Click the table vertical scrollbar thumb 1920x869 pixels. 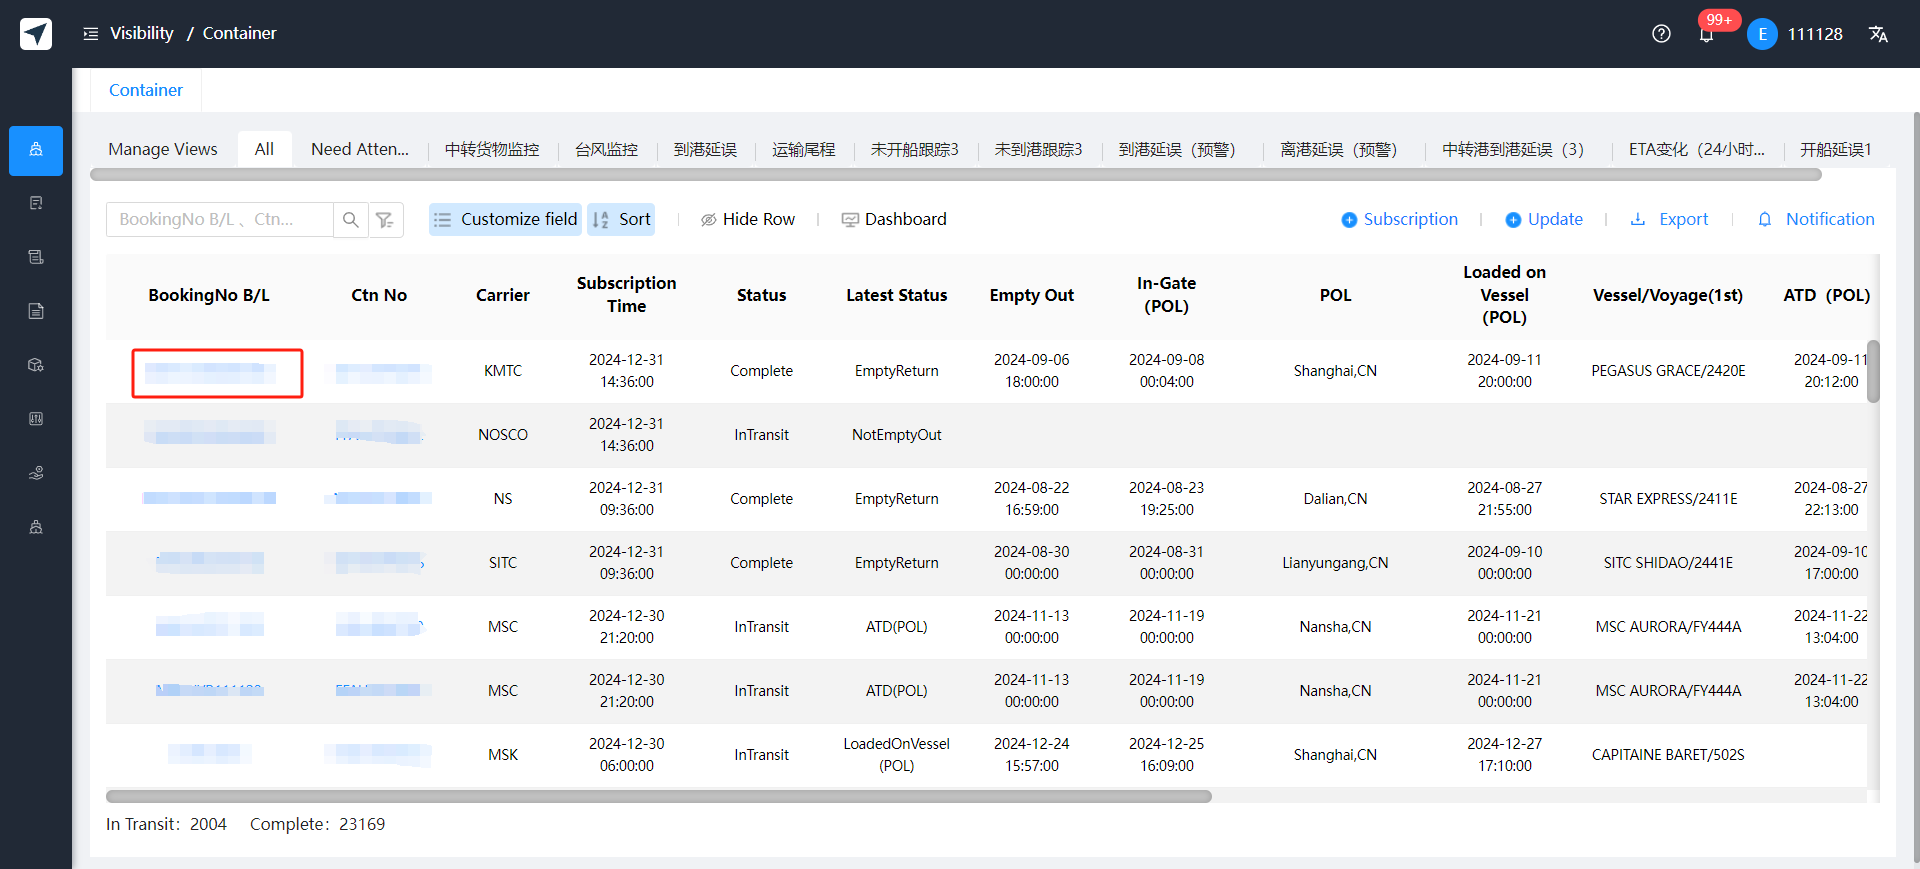(x=1873, y=371)
